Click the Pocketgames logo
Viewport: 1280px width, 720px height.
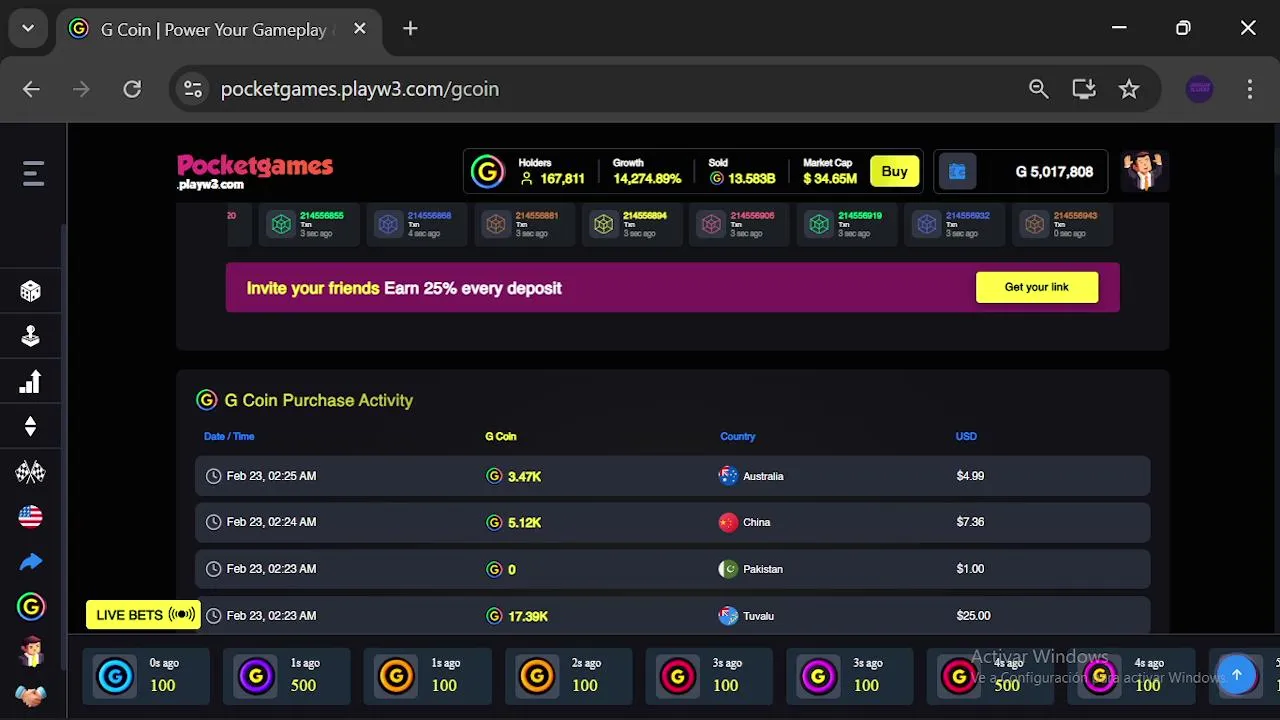click(x=255, y=172)
